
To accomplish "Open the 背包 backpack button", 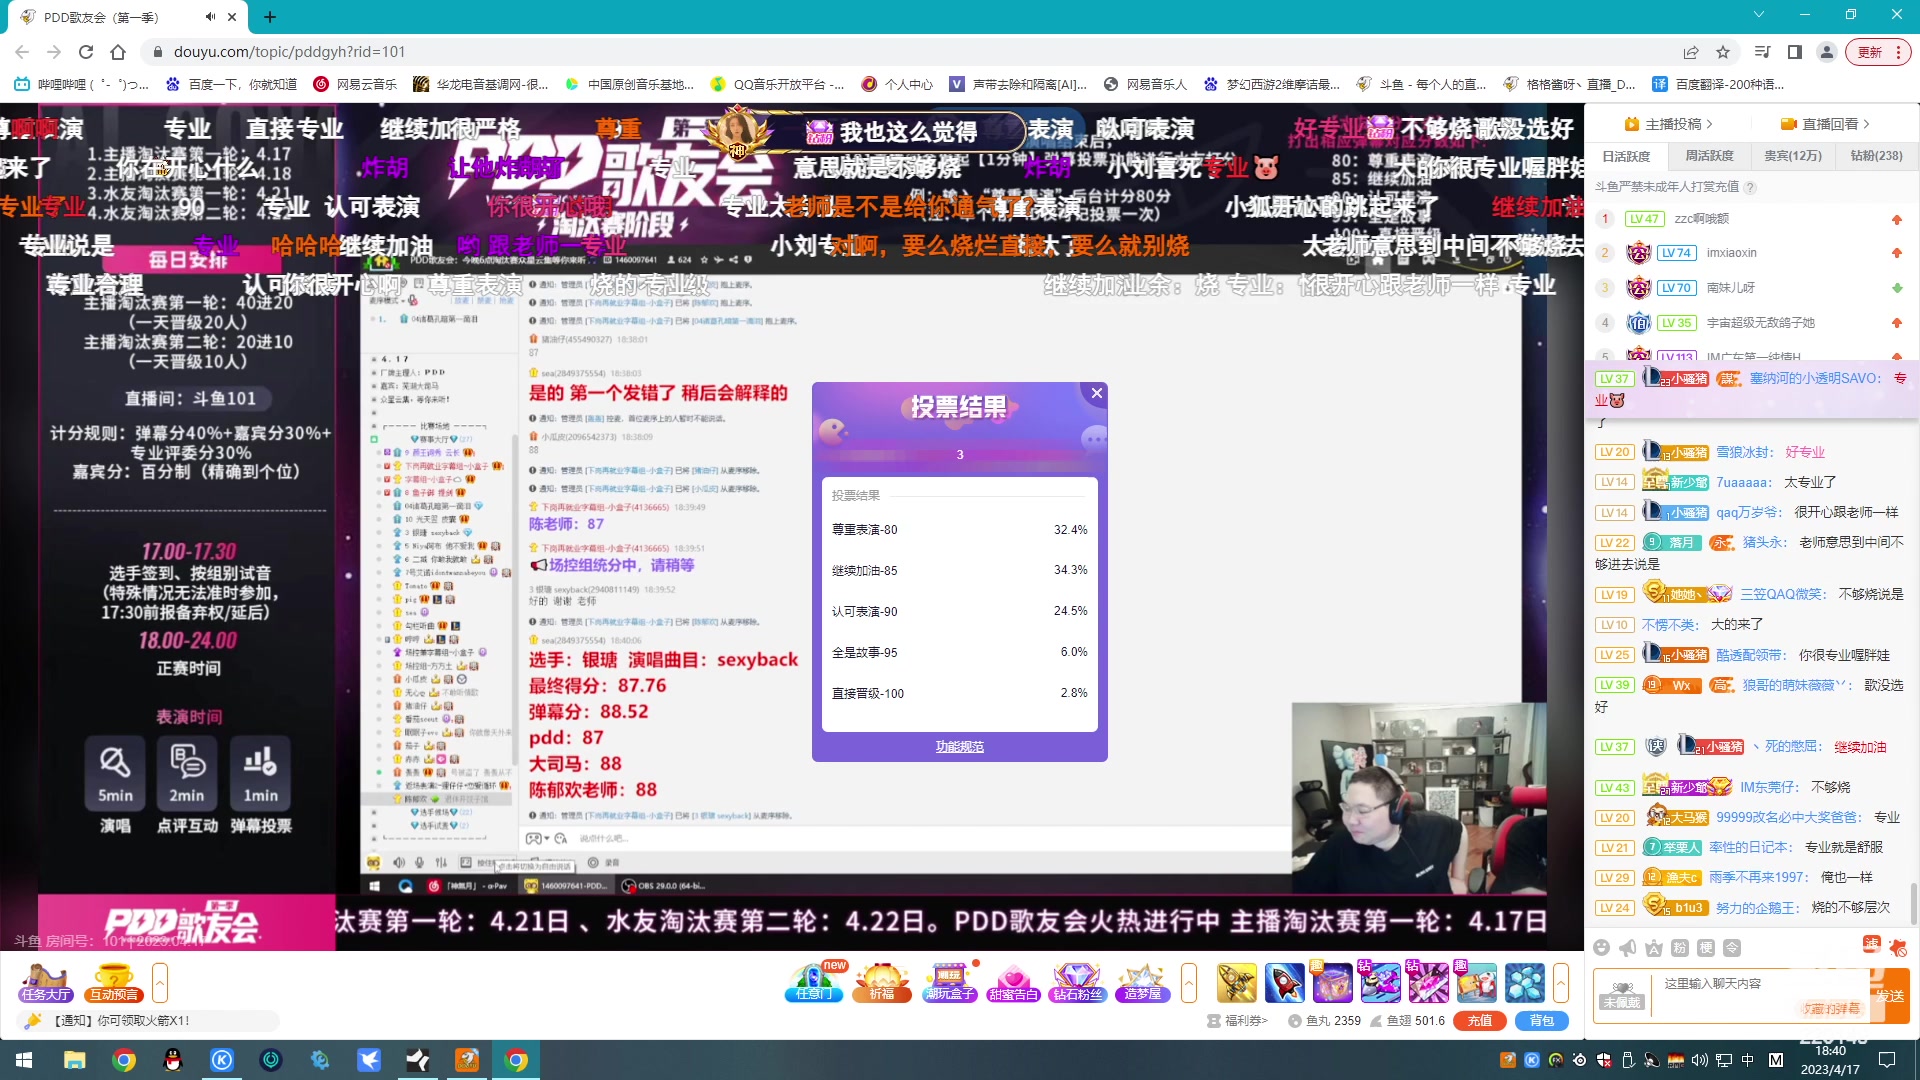I will [x=1542, y=1021].
